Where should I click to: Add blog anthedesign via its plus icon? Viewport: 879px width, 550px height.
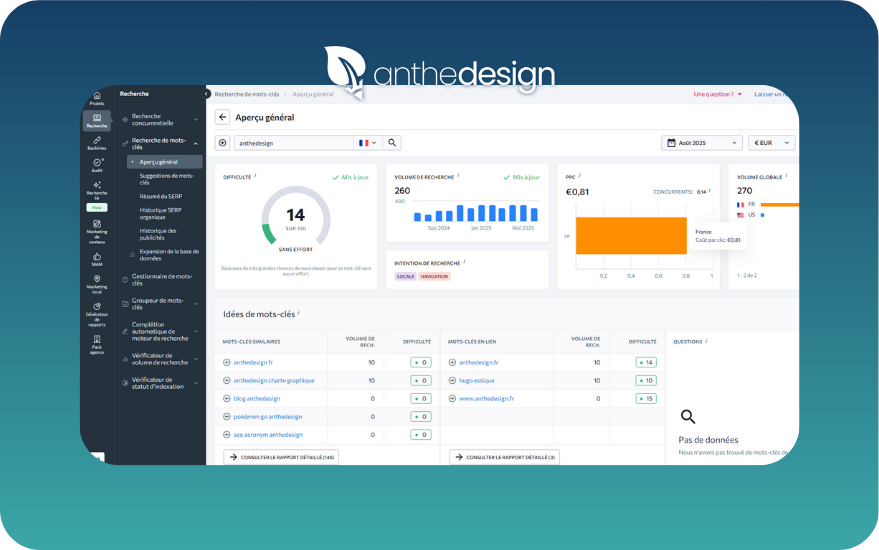[227, 399]
